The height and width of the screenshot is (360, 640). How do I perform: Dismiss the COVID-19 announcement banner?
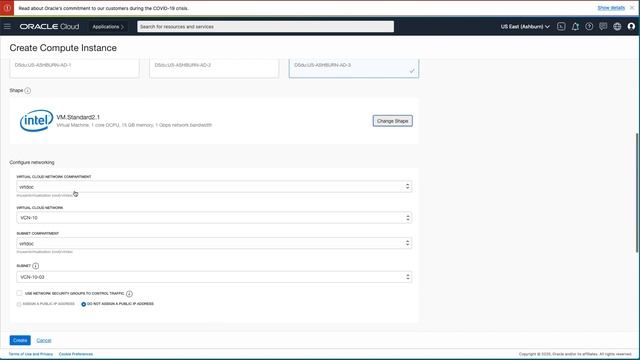coord(632,8)
